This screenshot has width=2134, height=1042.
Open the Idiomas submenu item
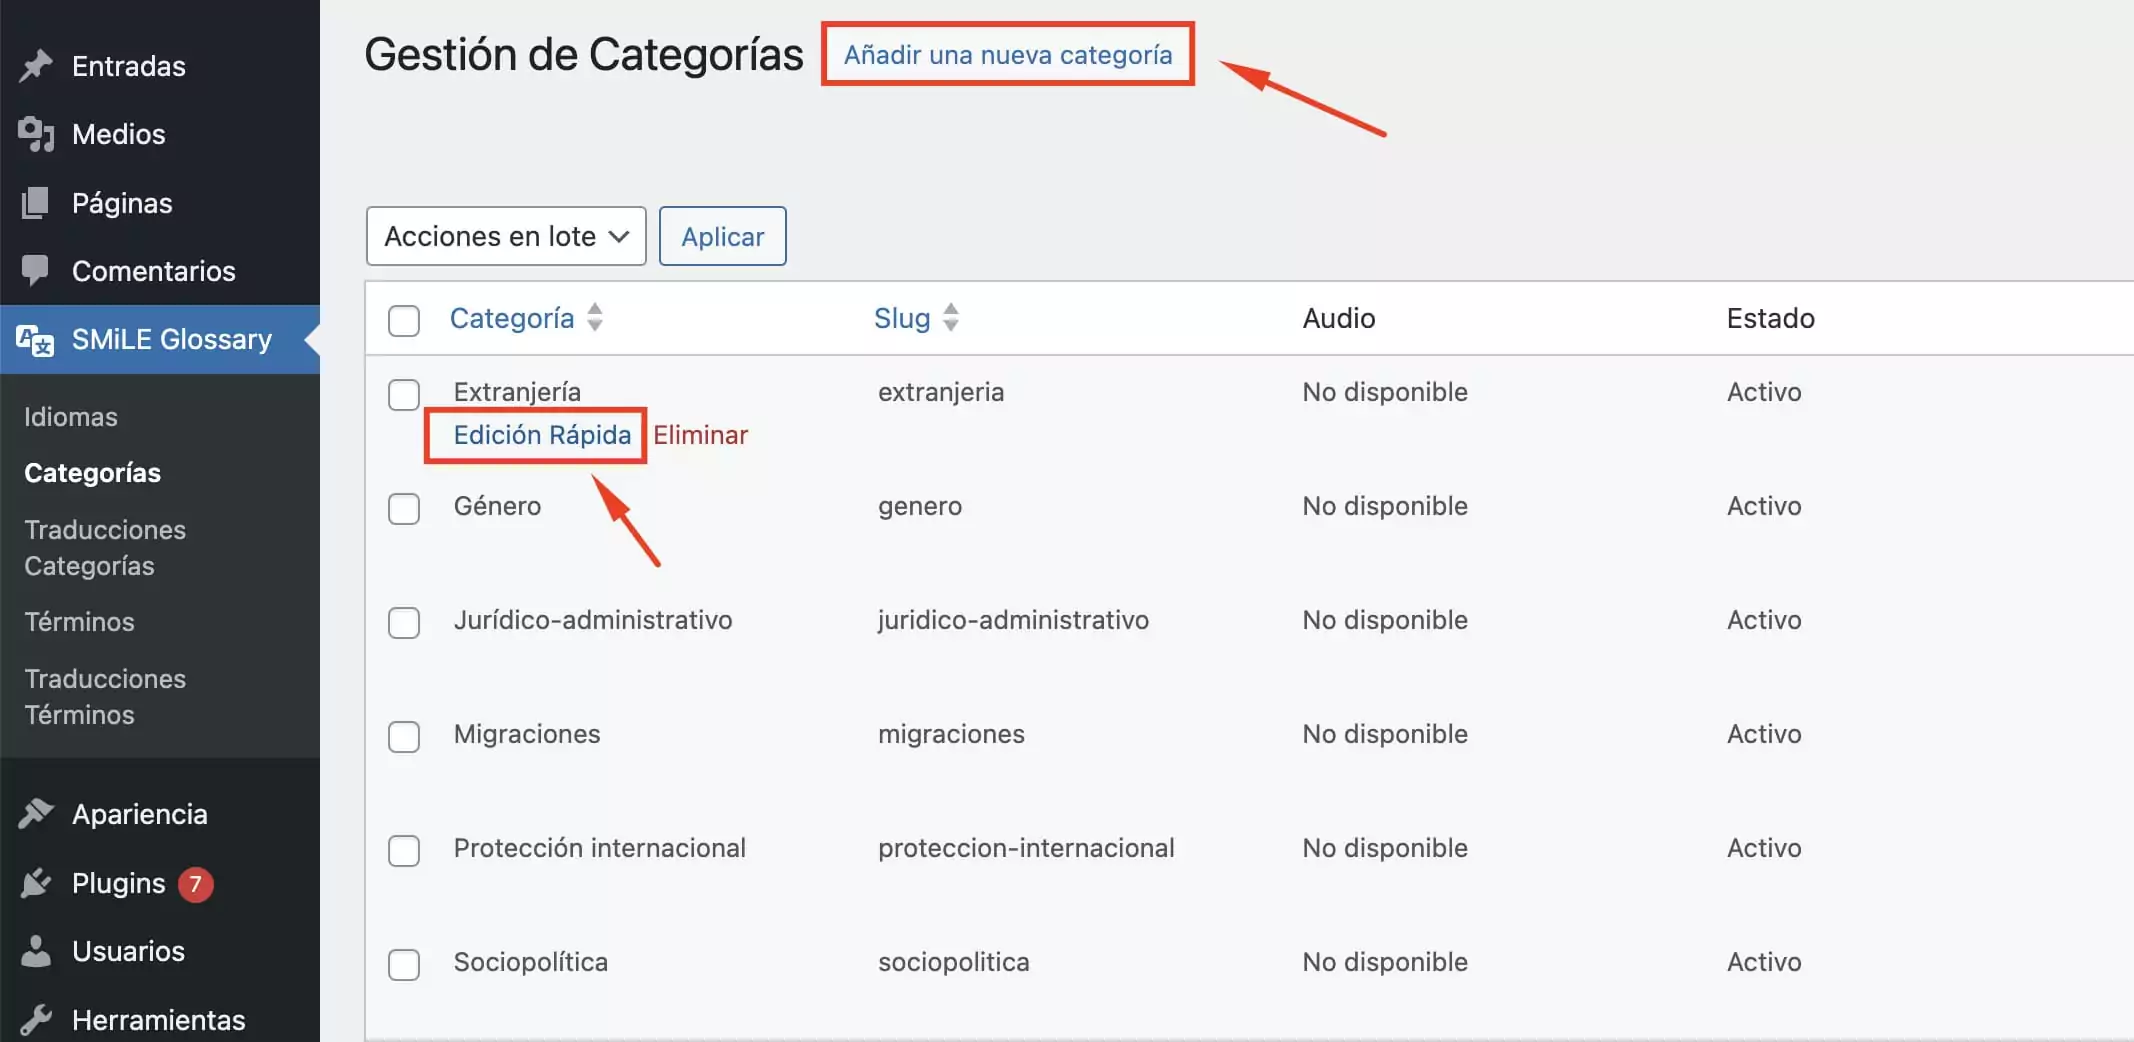71,417
